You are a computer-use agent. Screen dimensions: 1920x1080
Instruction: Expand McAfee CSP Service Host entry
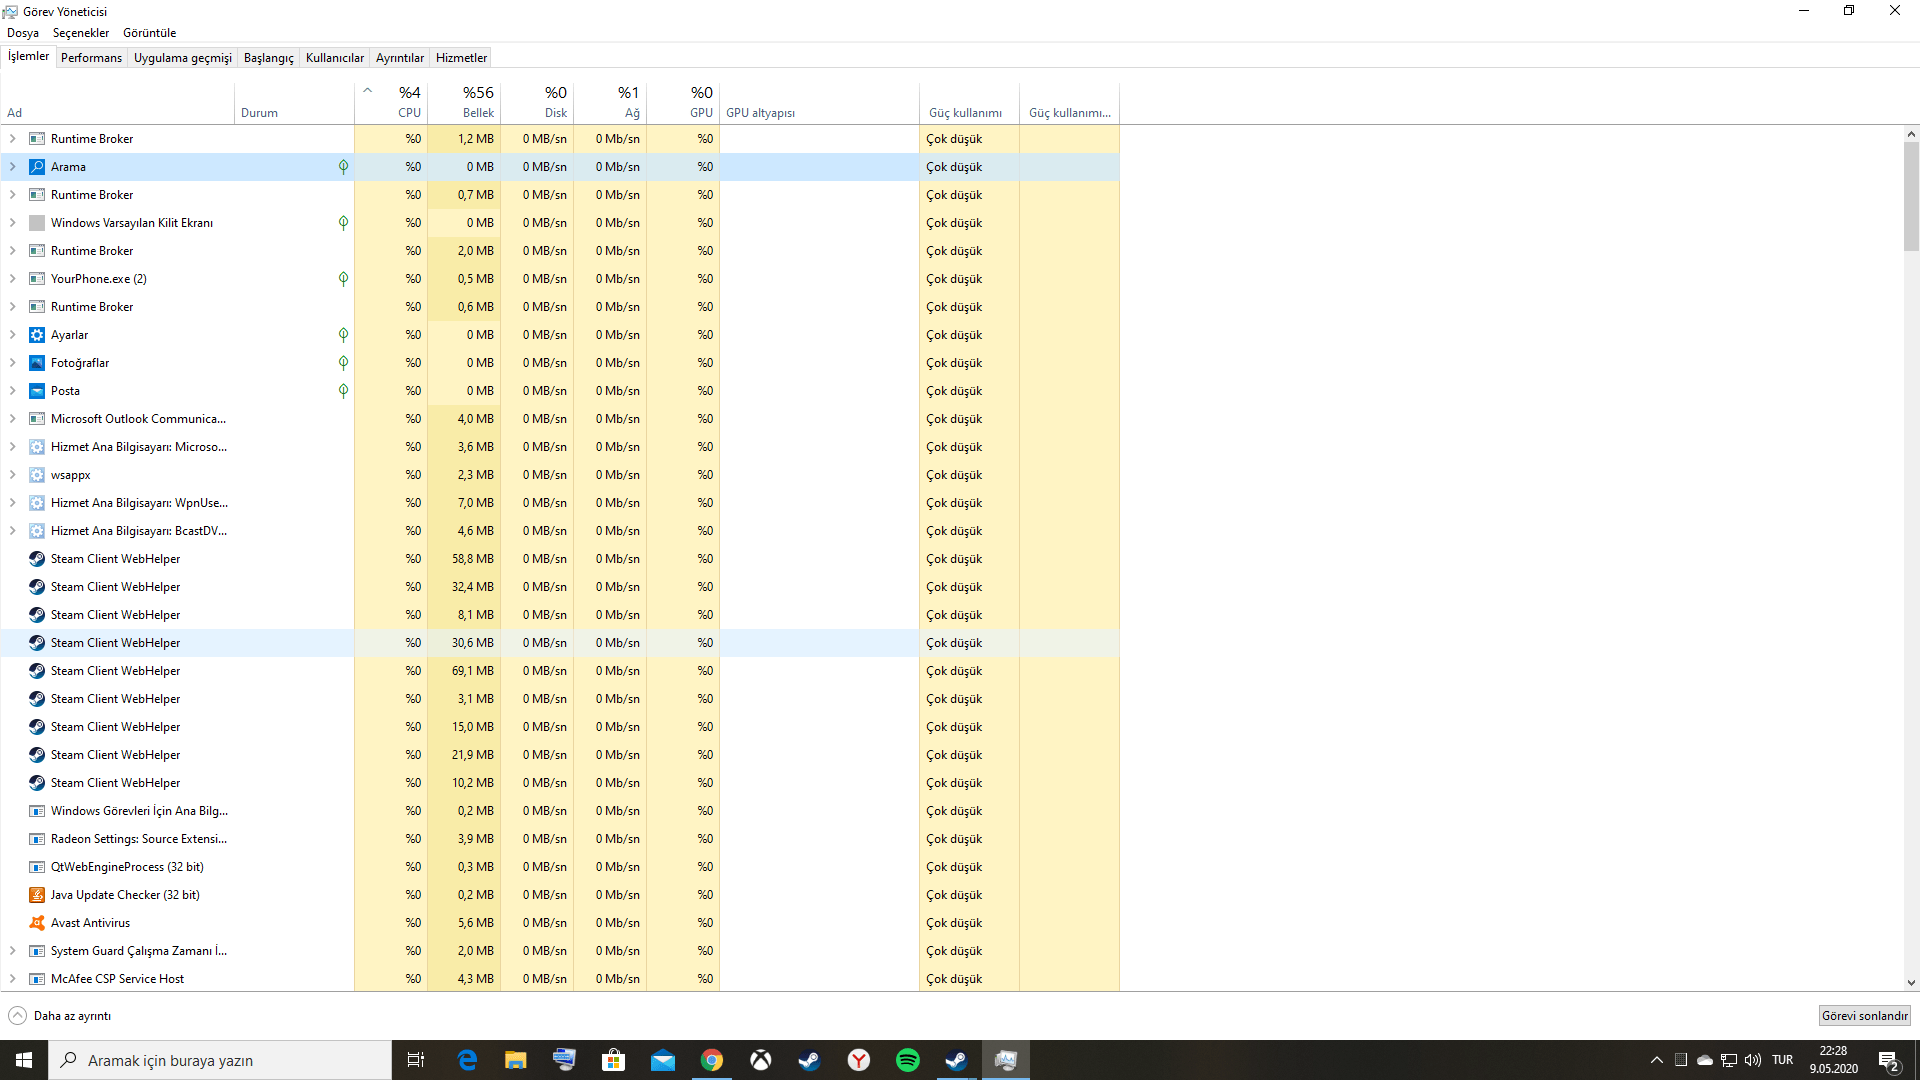click(13, 979)
